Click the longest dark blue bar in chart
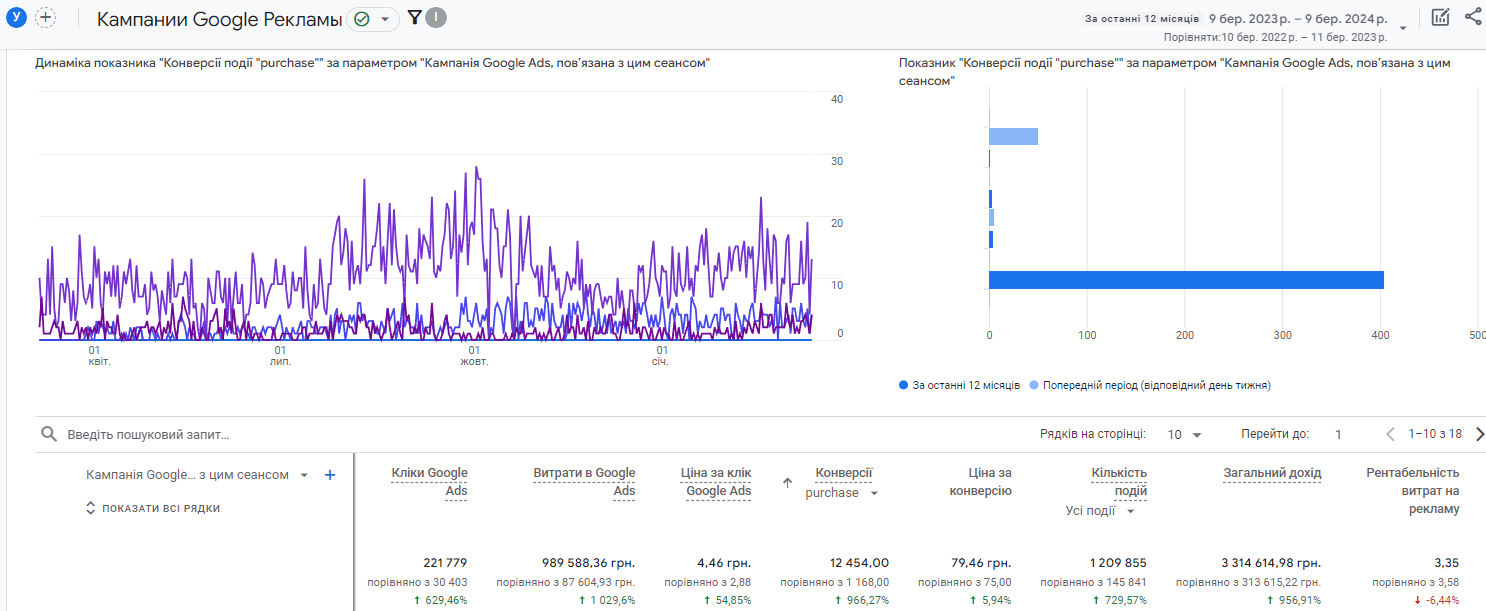This screenshot has height=611, width=1486. coord(1186,280)
